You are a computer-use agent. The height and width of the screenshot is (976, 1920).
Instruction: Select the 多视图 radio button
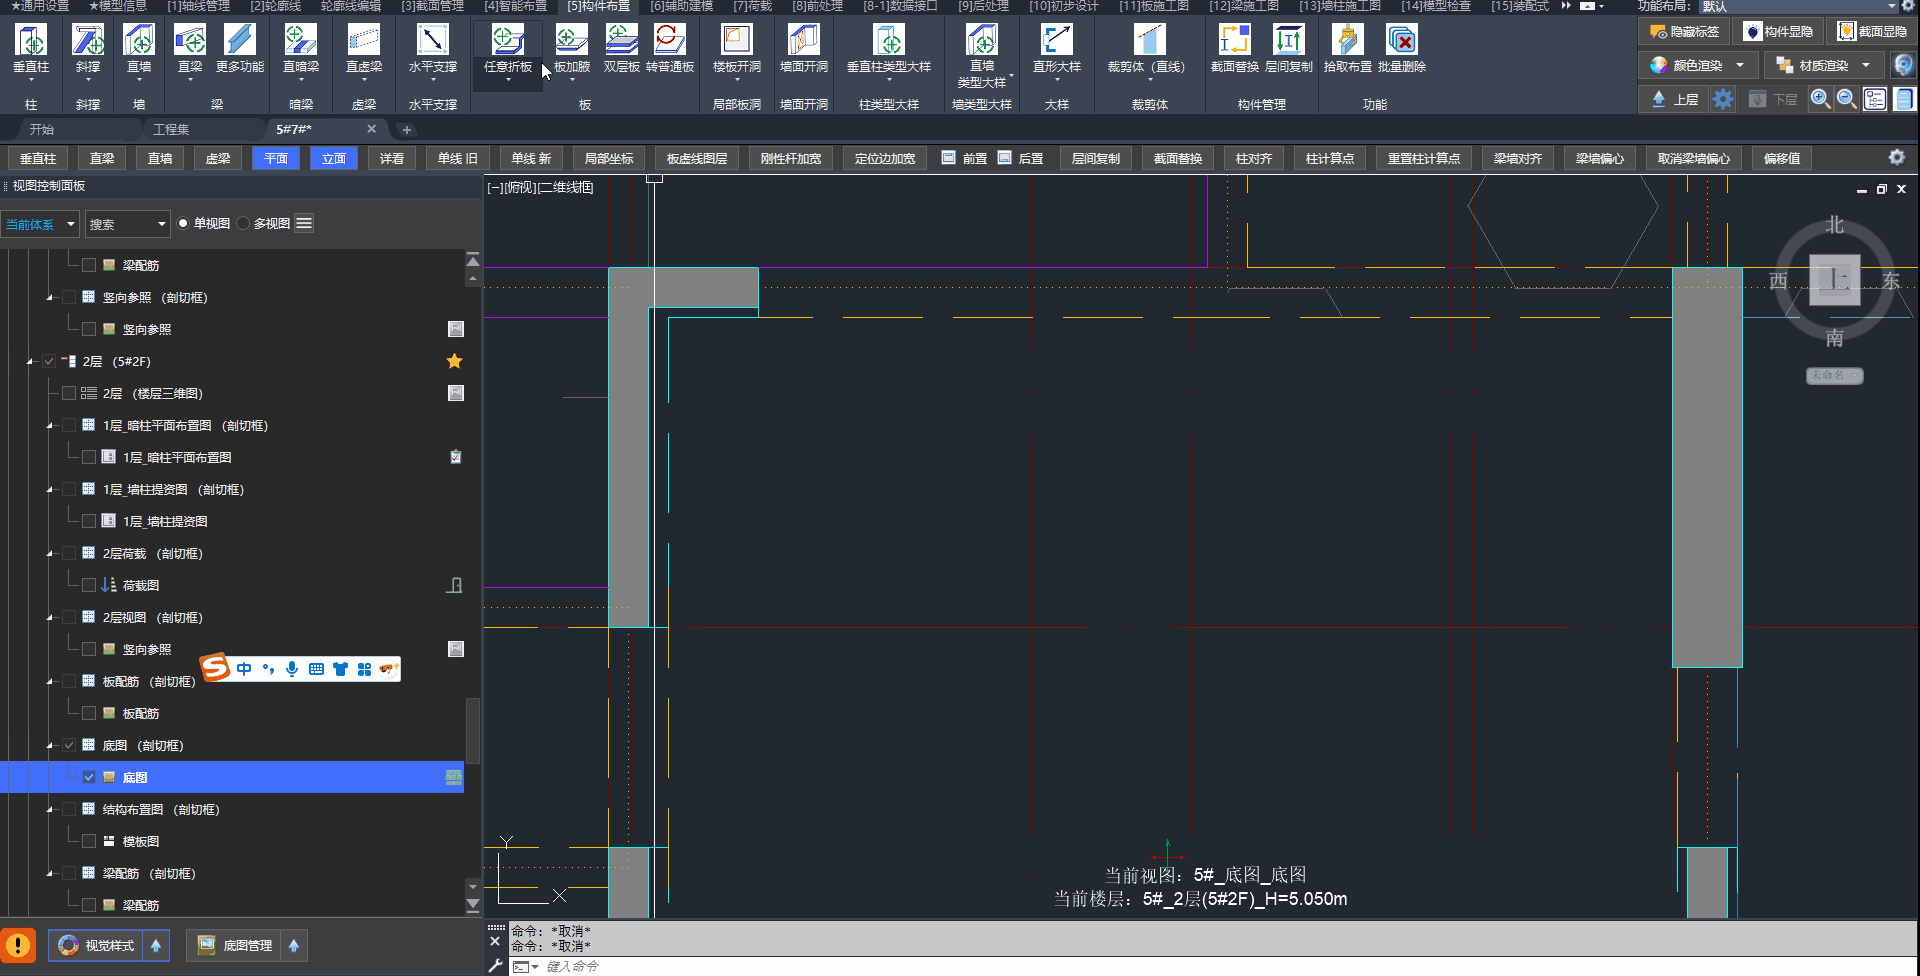[x=243, y=224]
